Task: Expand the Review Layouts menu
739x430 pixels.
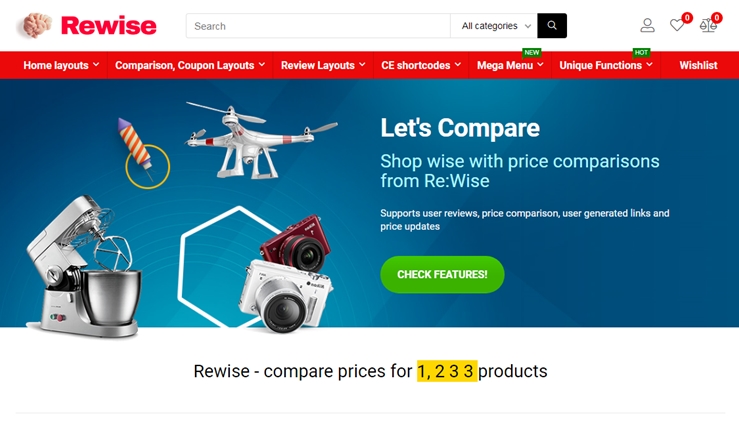Action: 323,65
